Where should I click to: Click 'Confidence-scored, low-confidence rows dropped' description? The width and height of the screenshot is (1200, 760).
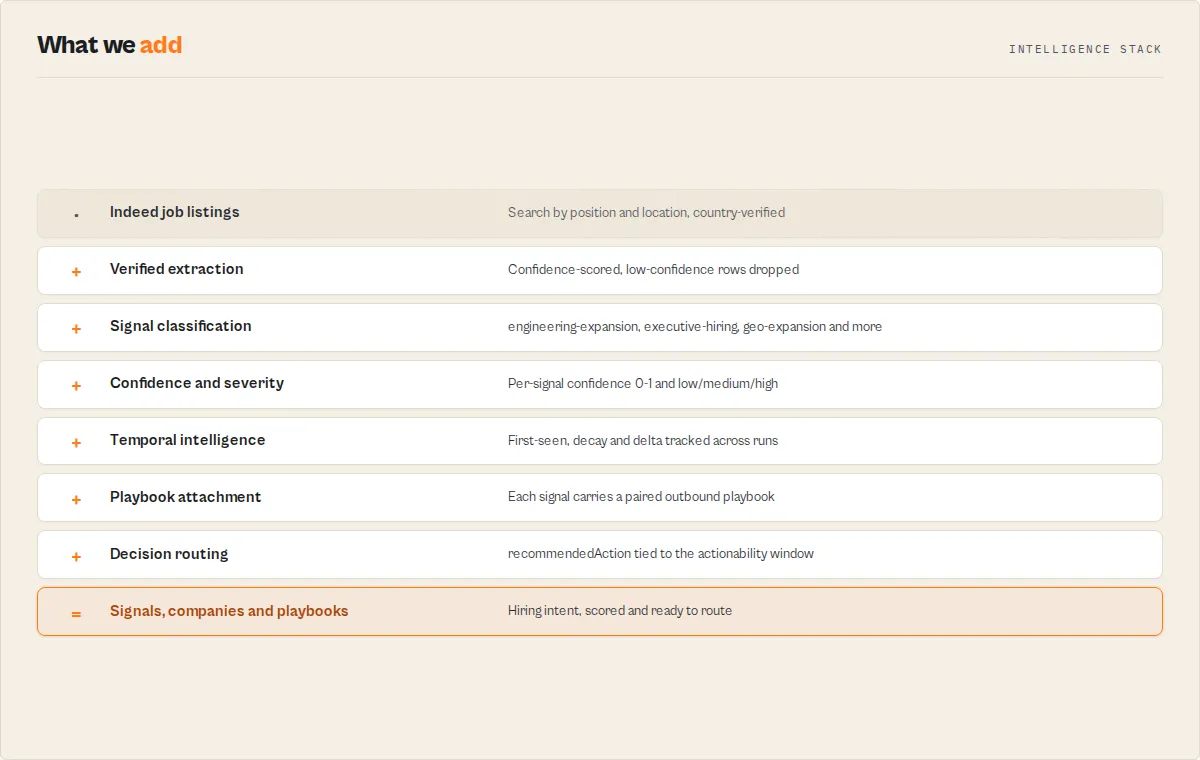(653, 269)
